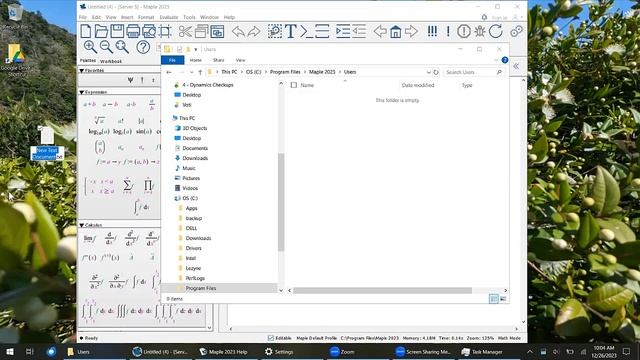The width and height of the screenshot is (640, 360).
Task: Collapse Maple's side panel with double chevron
Action: [516, 66]
